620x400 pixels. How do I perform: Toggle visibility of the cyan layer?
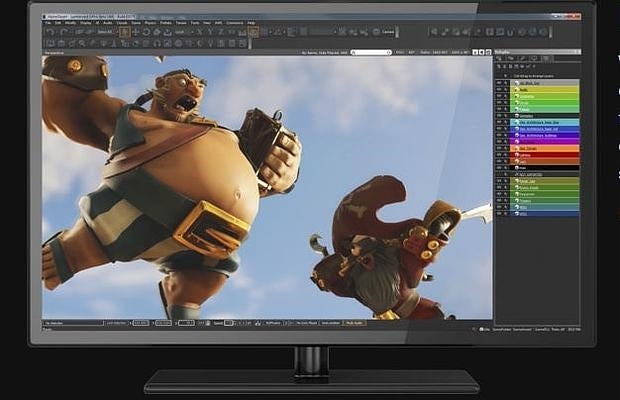(499, 123)
